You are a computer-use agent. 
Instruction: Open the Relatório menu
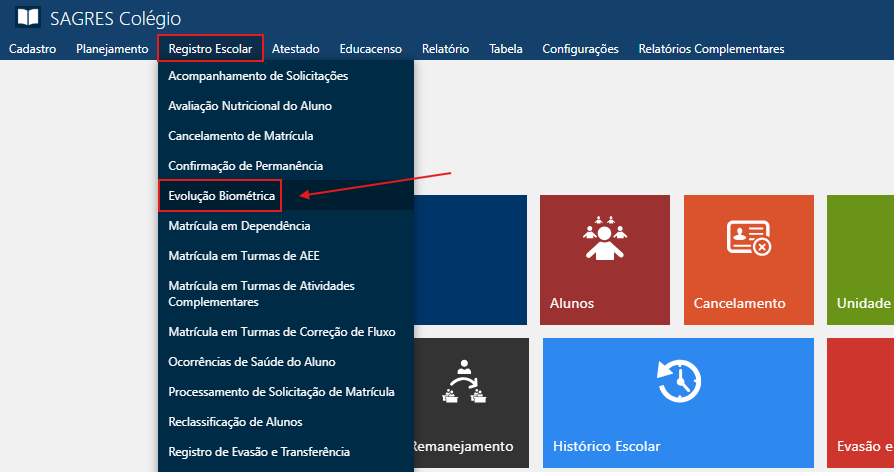(445, 49)
